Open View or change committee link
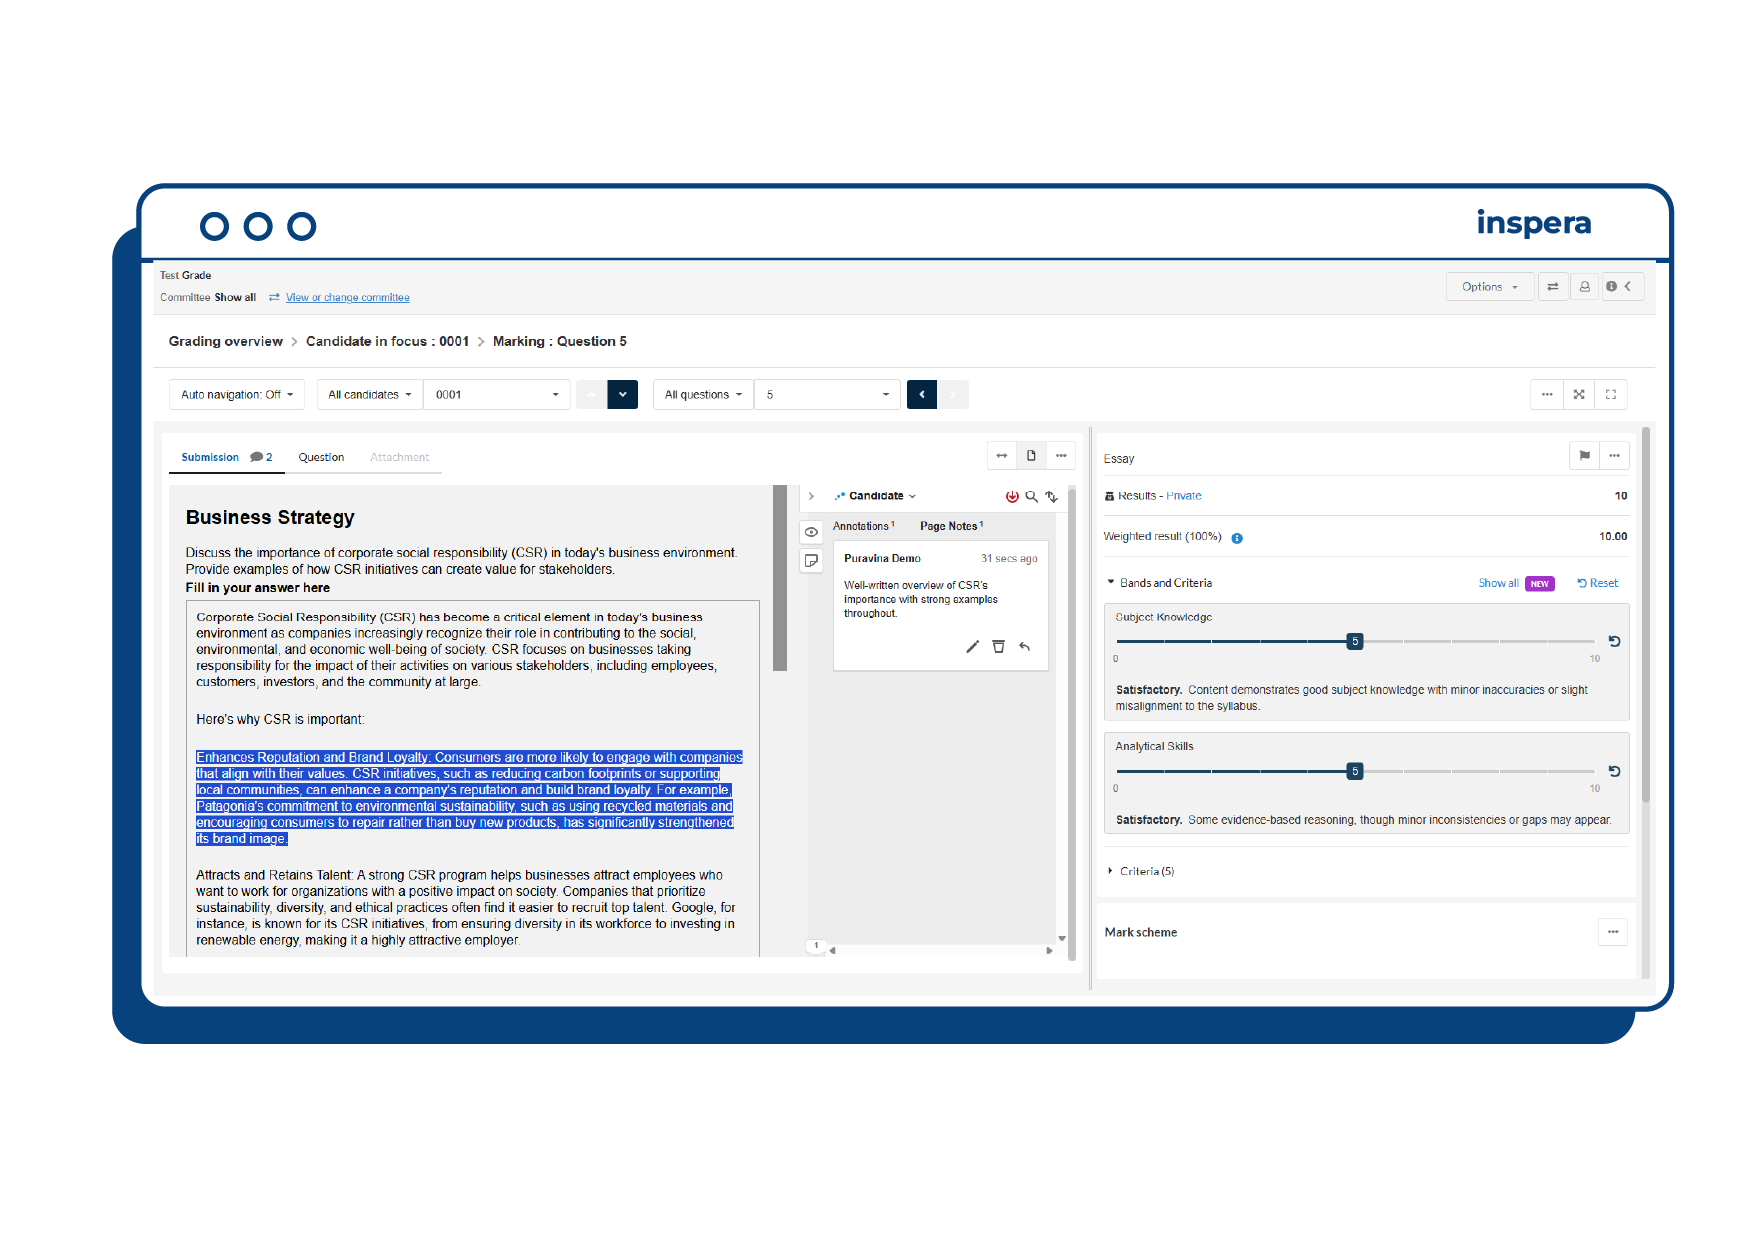The height and width of the screenshot is (1241, 1754). (347, 298)
